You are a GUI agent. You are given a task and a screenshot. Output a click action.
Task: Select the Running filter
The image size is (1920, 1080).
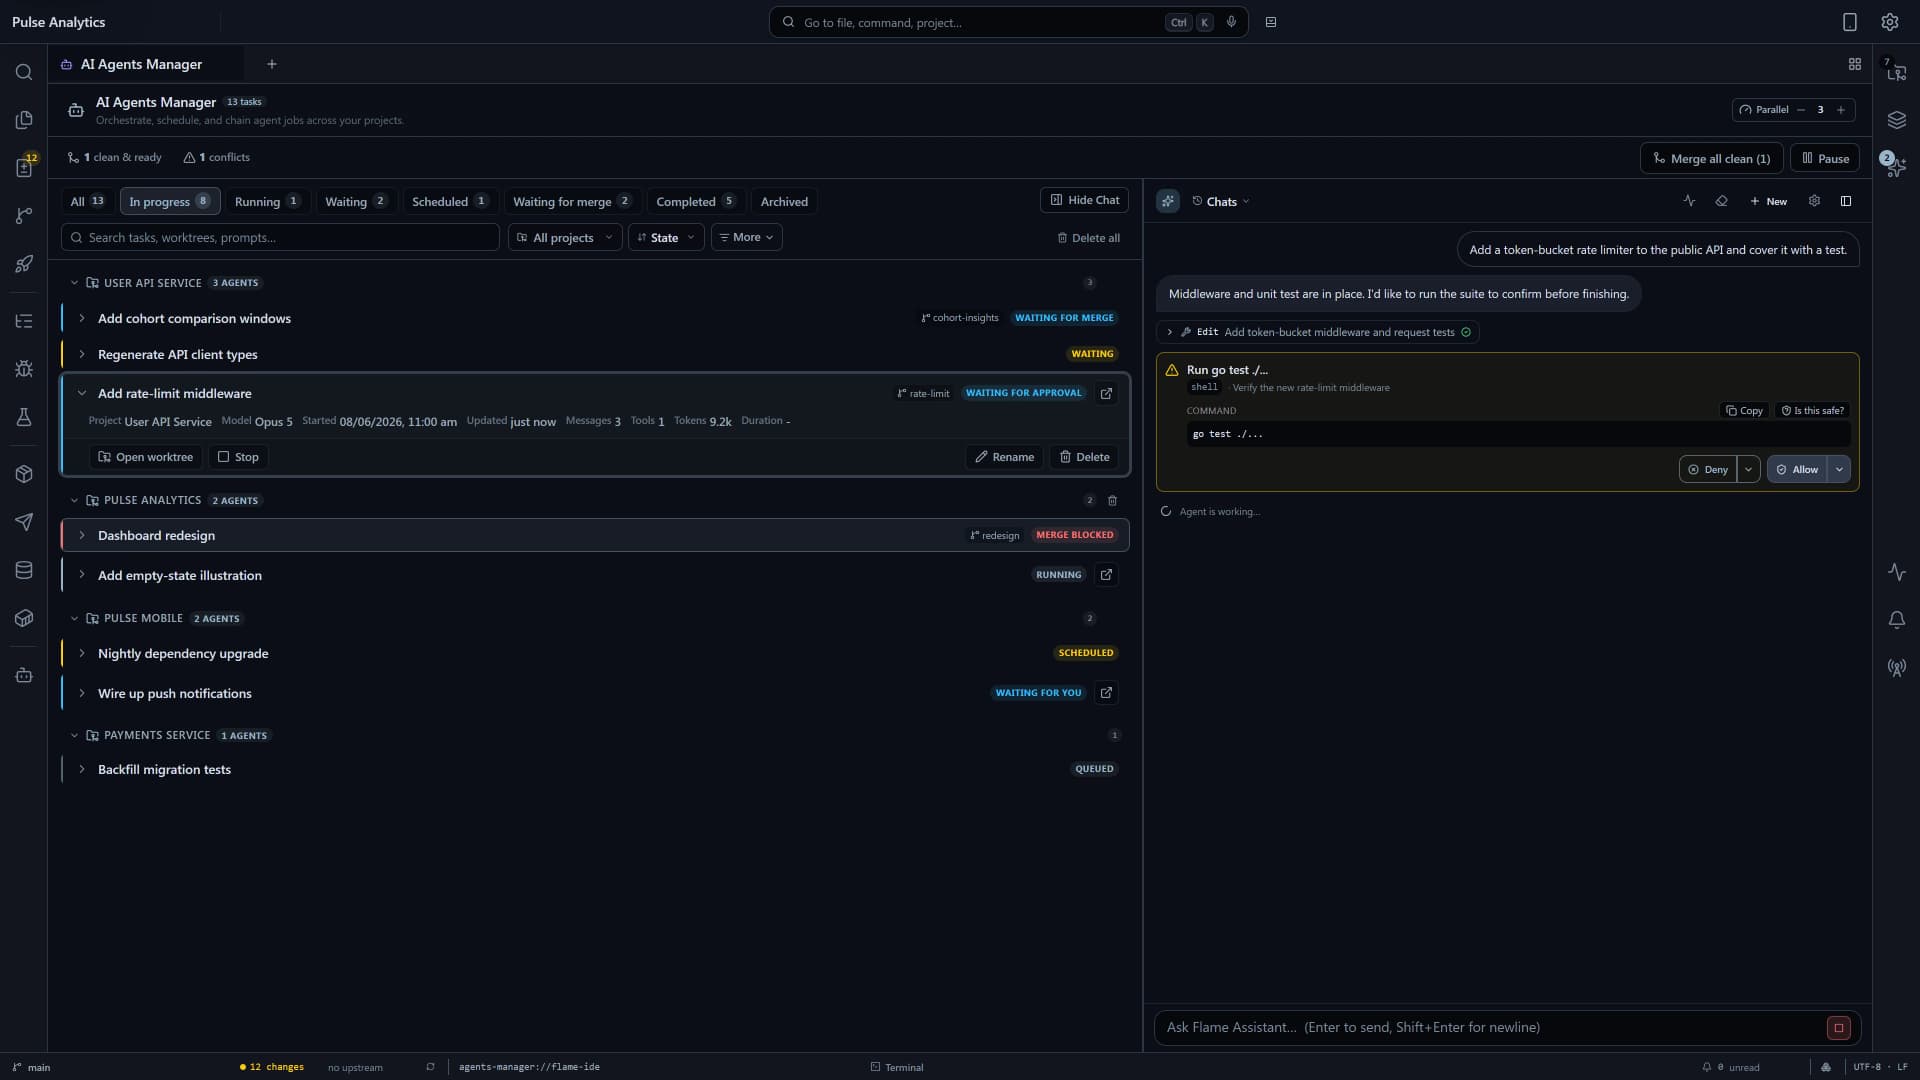tap(267, 201)
